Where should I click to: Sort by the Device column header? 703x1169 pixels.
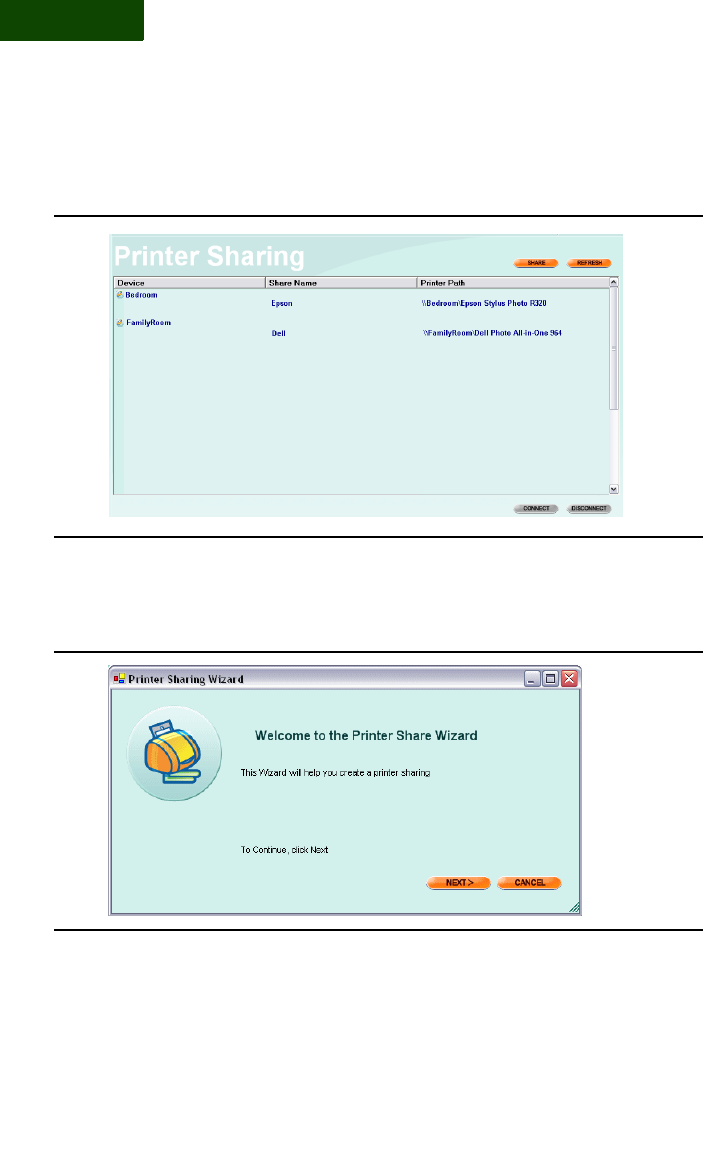tap(189, 283)
